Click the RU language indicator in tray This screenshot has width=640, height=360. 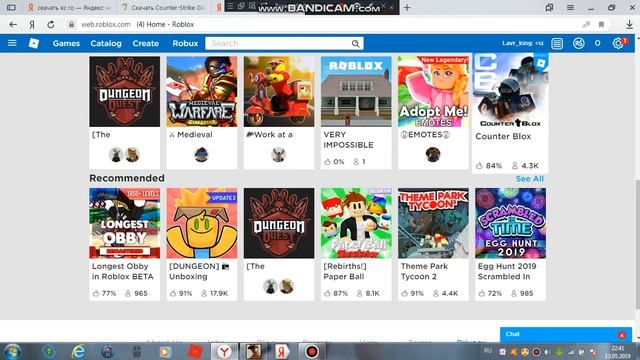[x=488, y=351]
